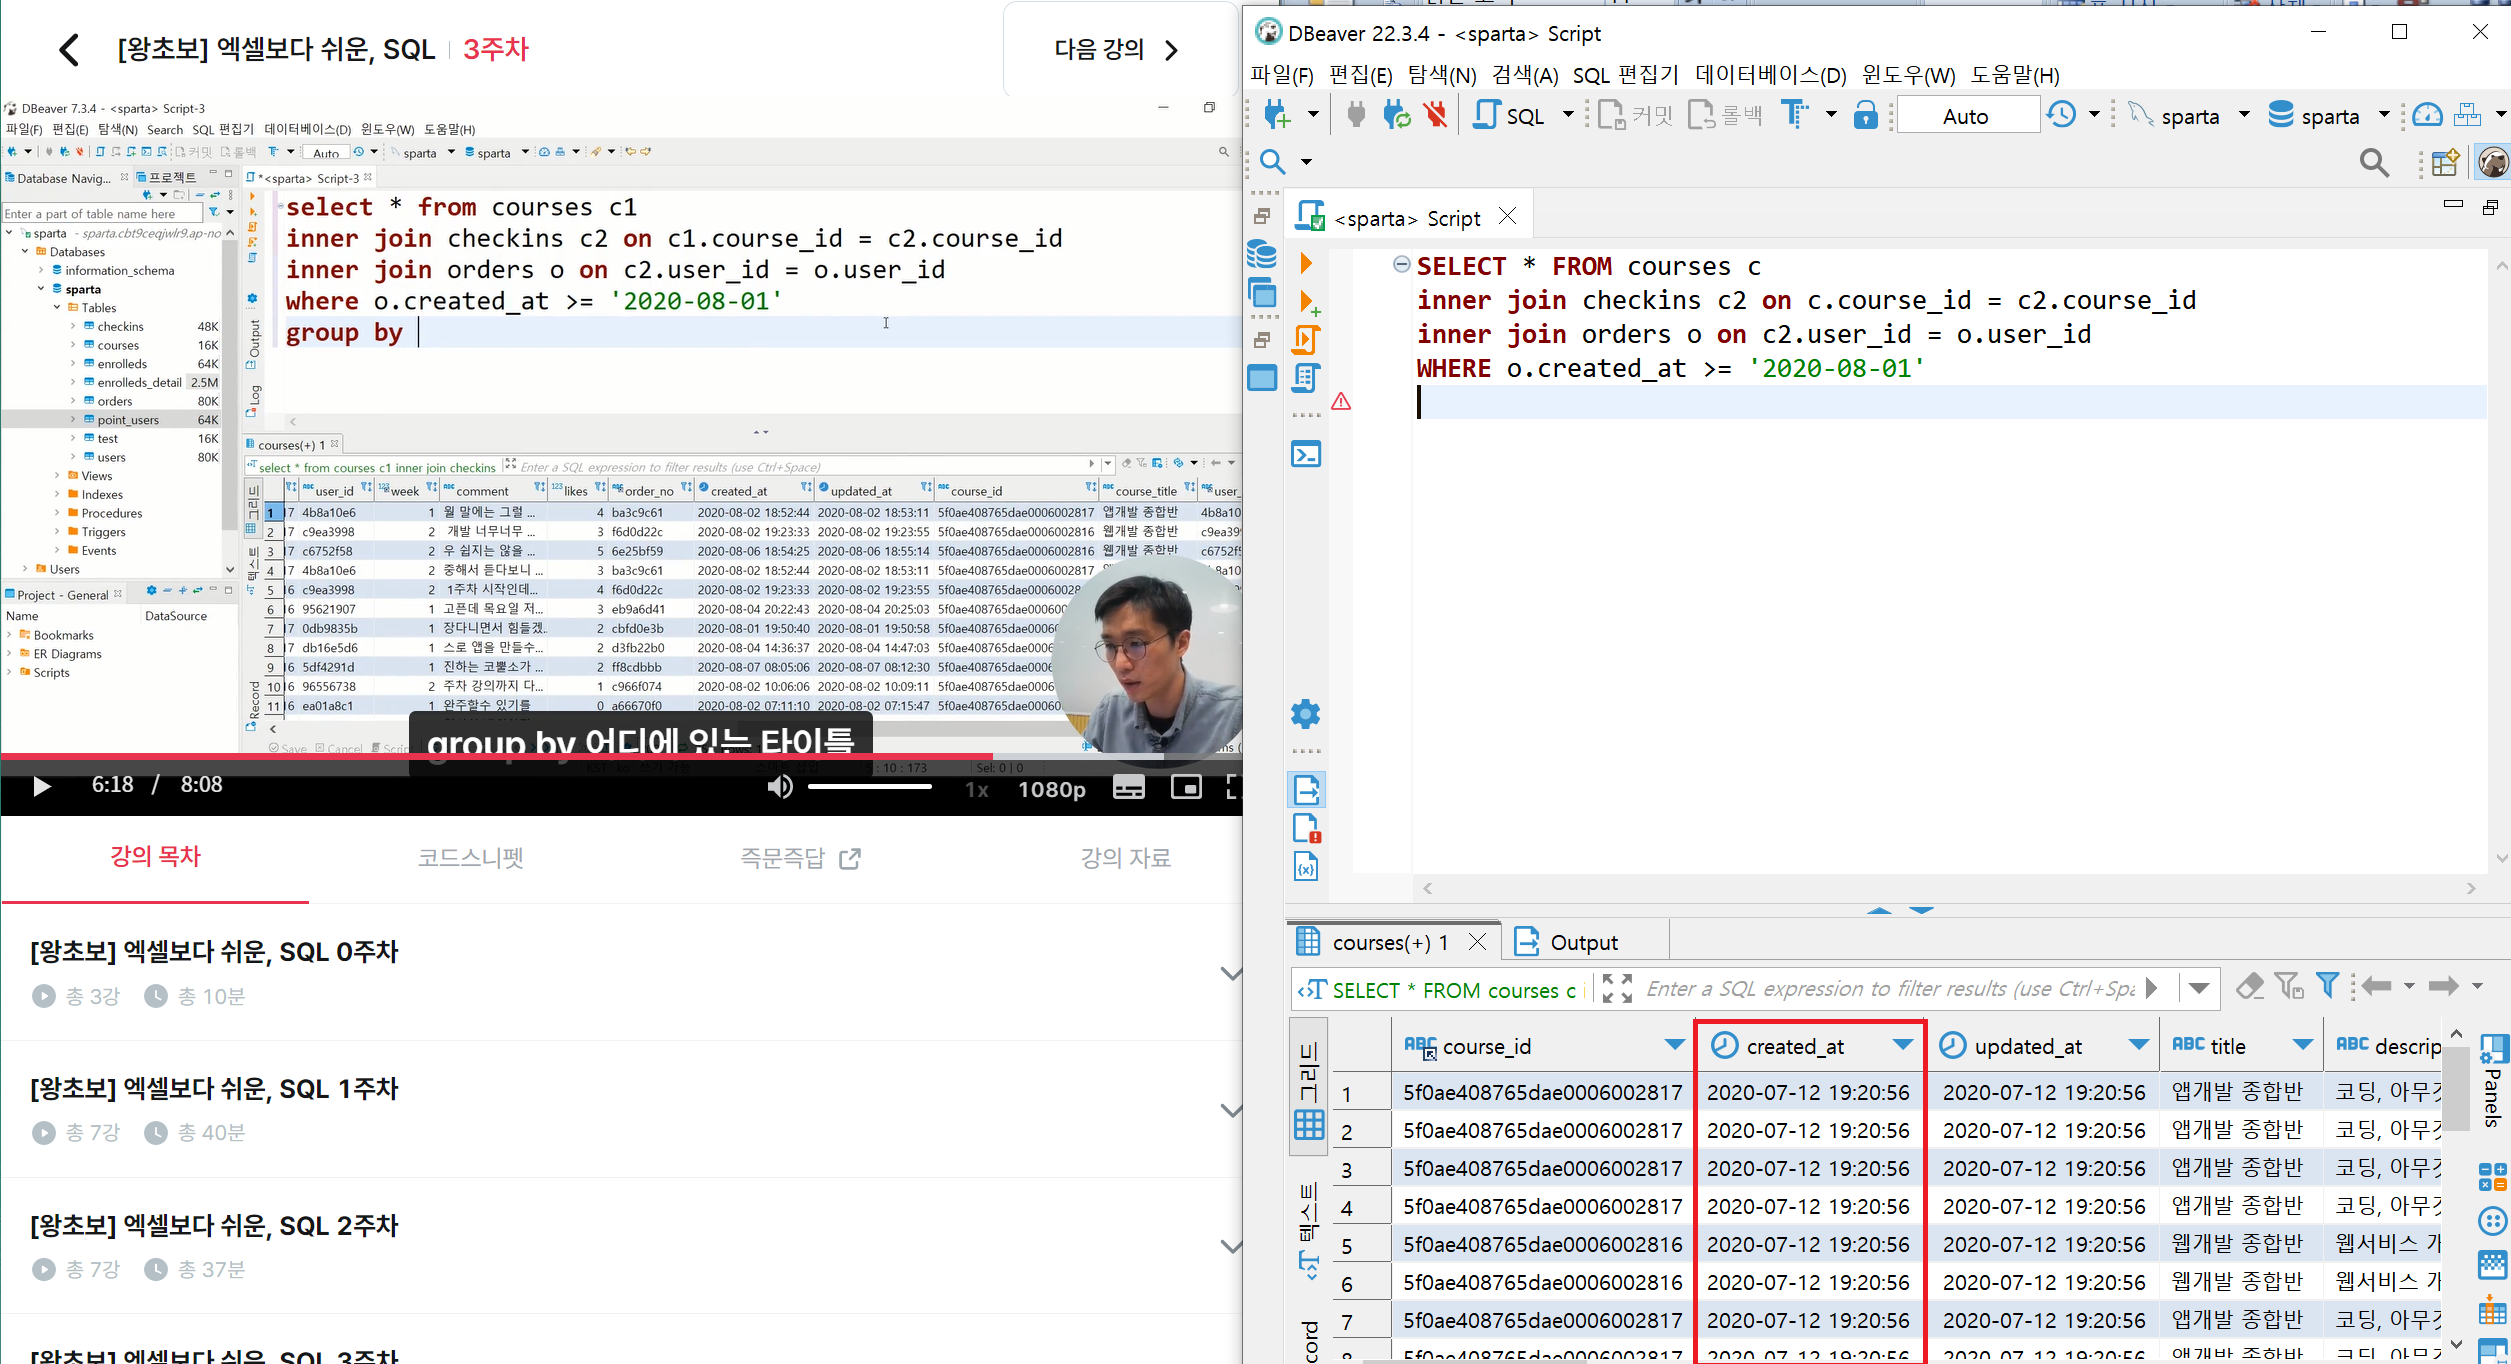Screen dimensions: 2511x1364
Task: Switch to the Output results tab
Action: (1567, 942)
